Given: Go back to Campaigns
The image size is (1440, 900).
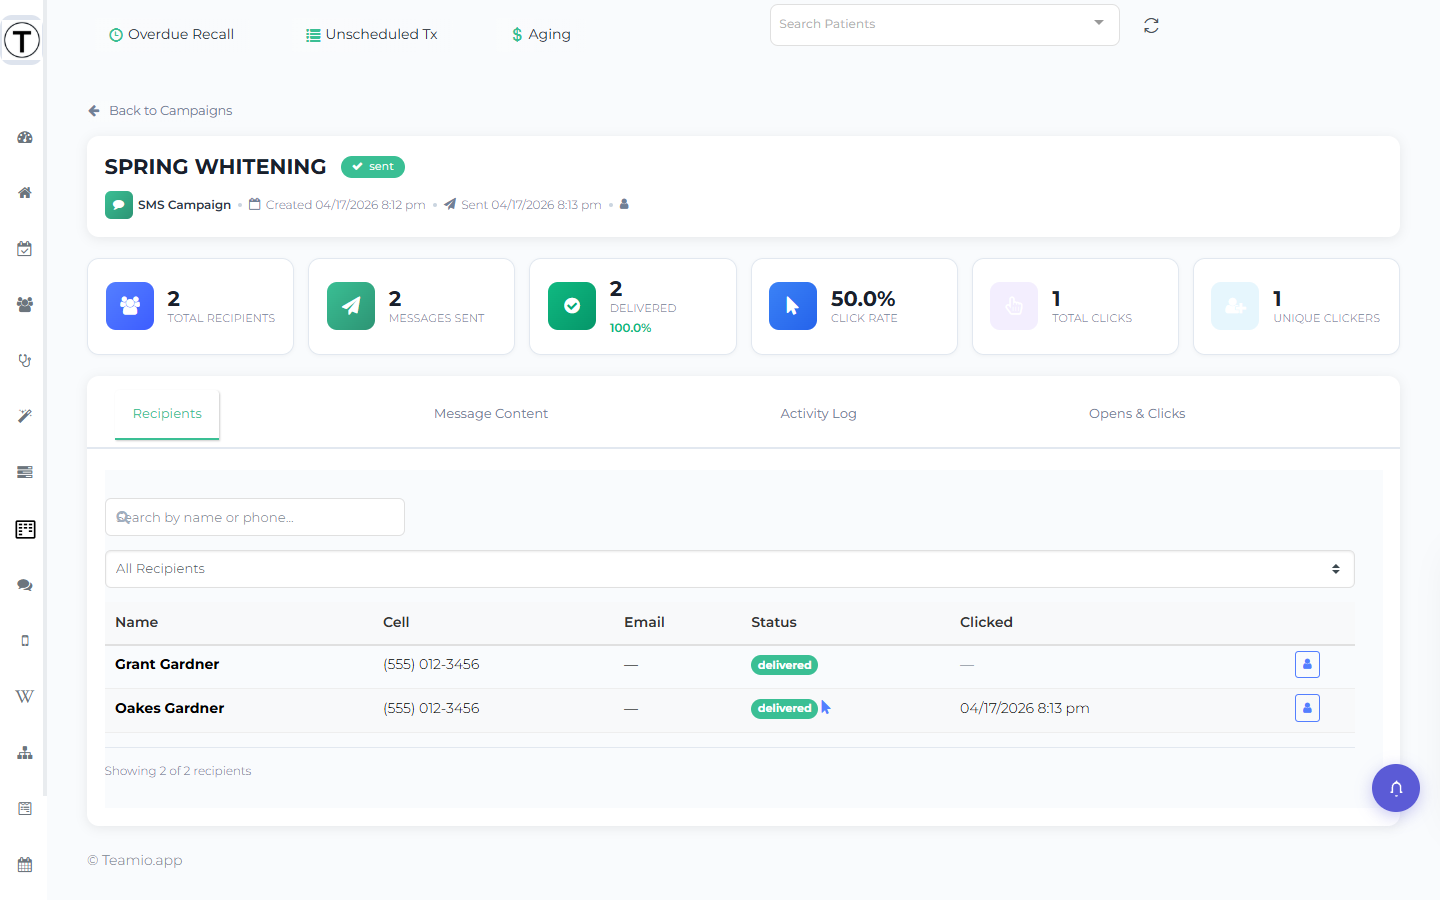Looking at the screenshot, I should point(160,111).
